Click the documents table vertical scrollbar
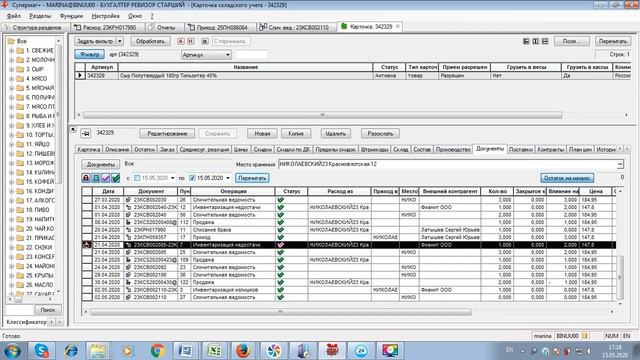640x360 pixels. [620, 278]
